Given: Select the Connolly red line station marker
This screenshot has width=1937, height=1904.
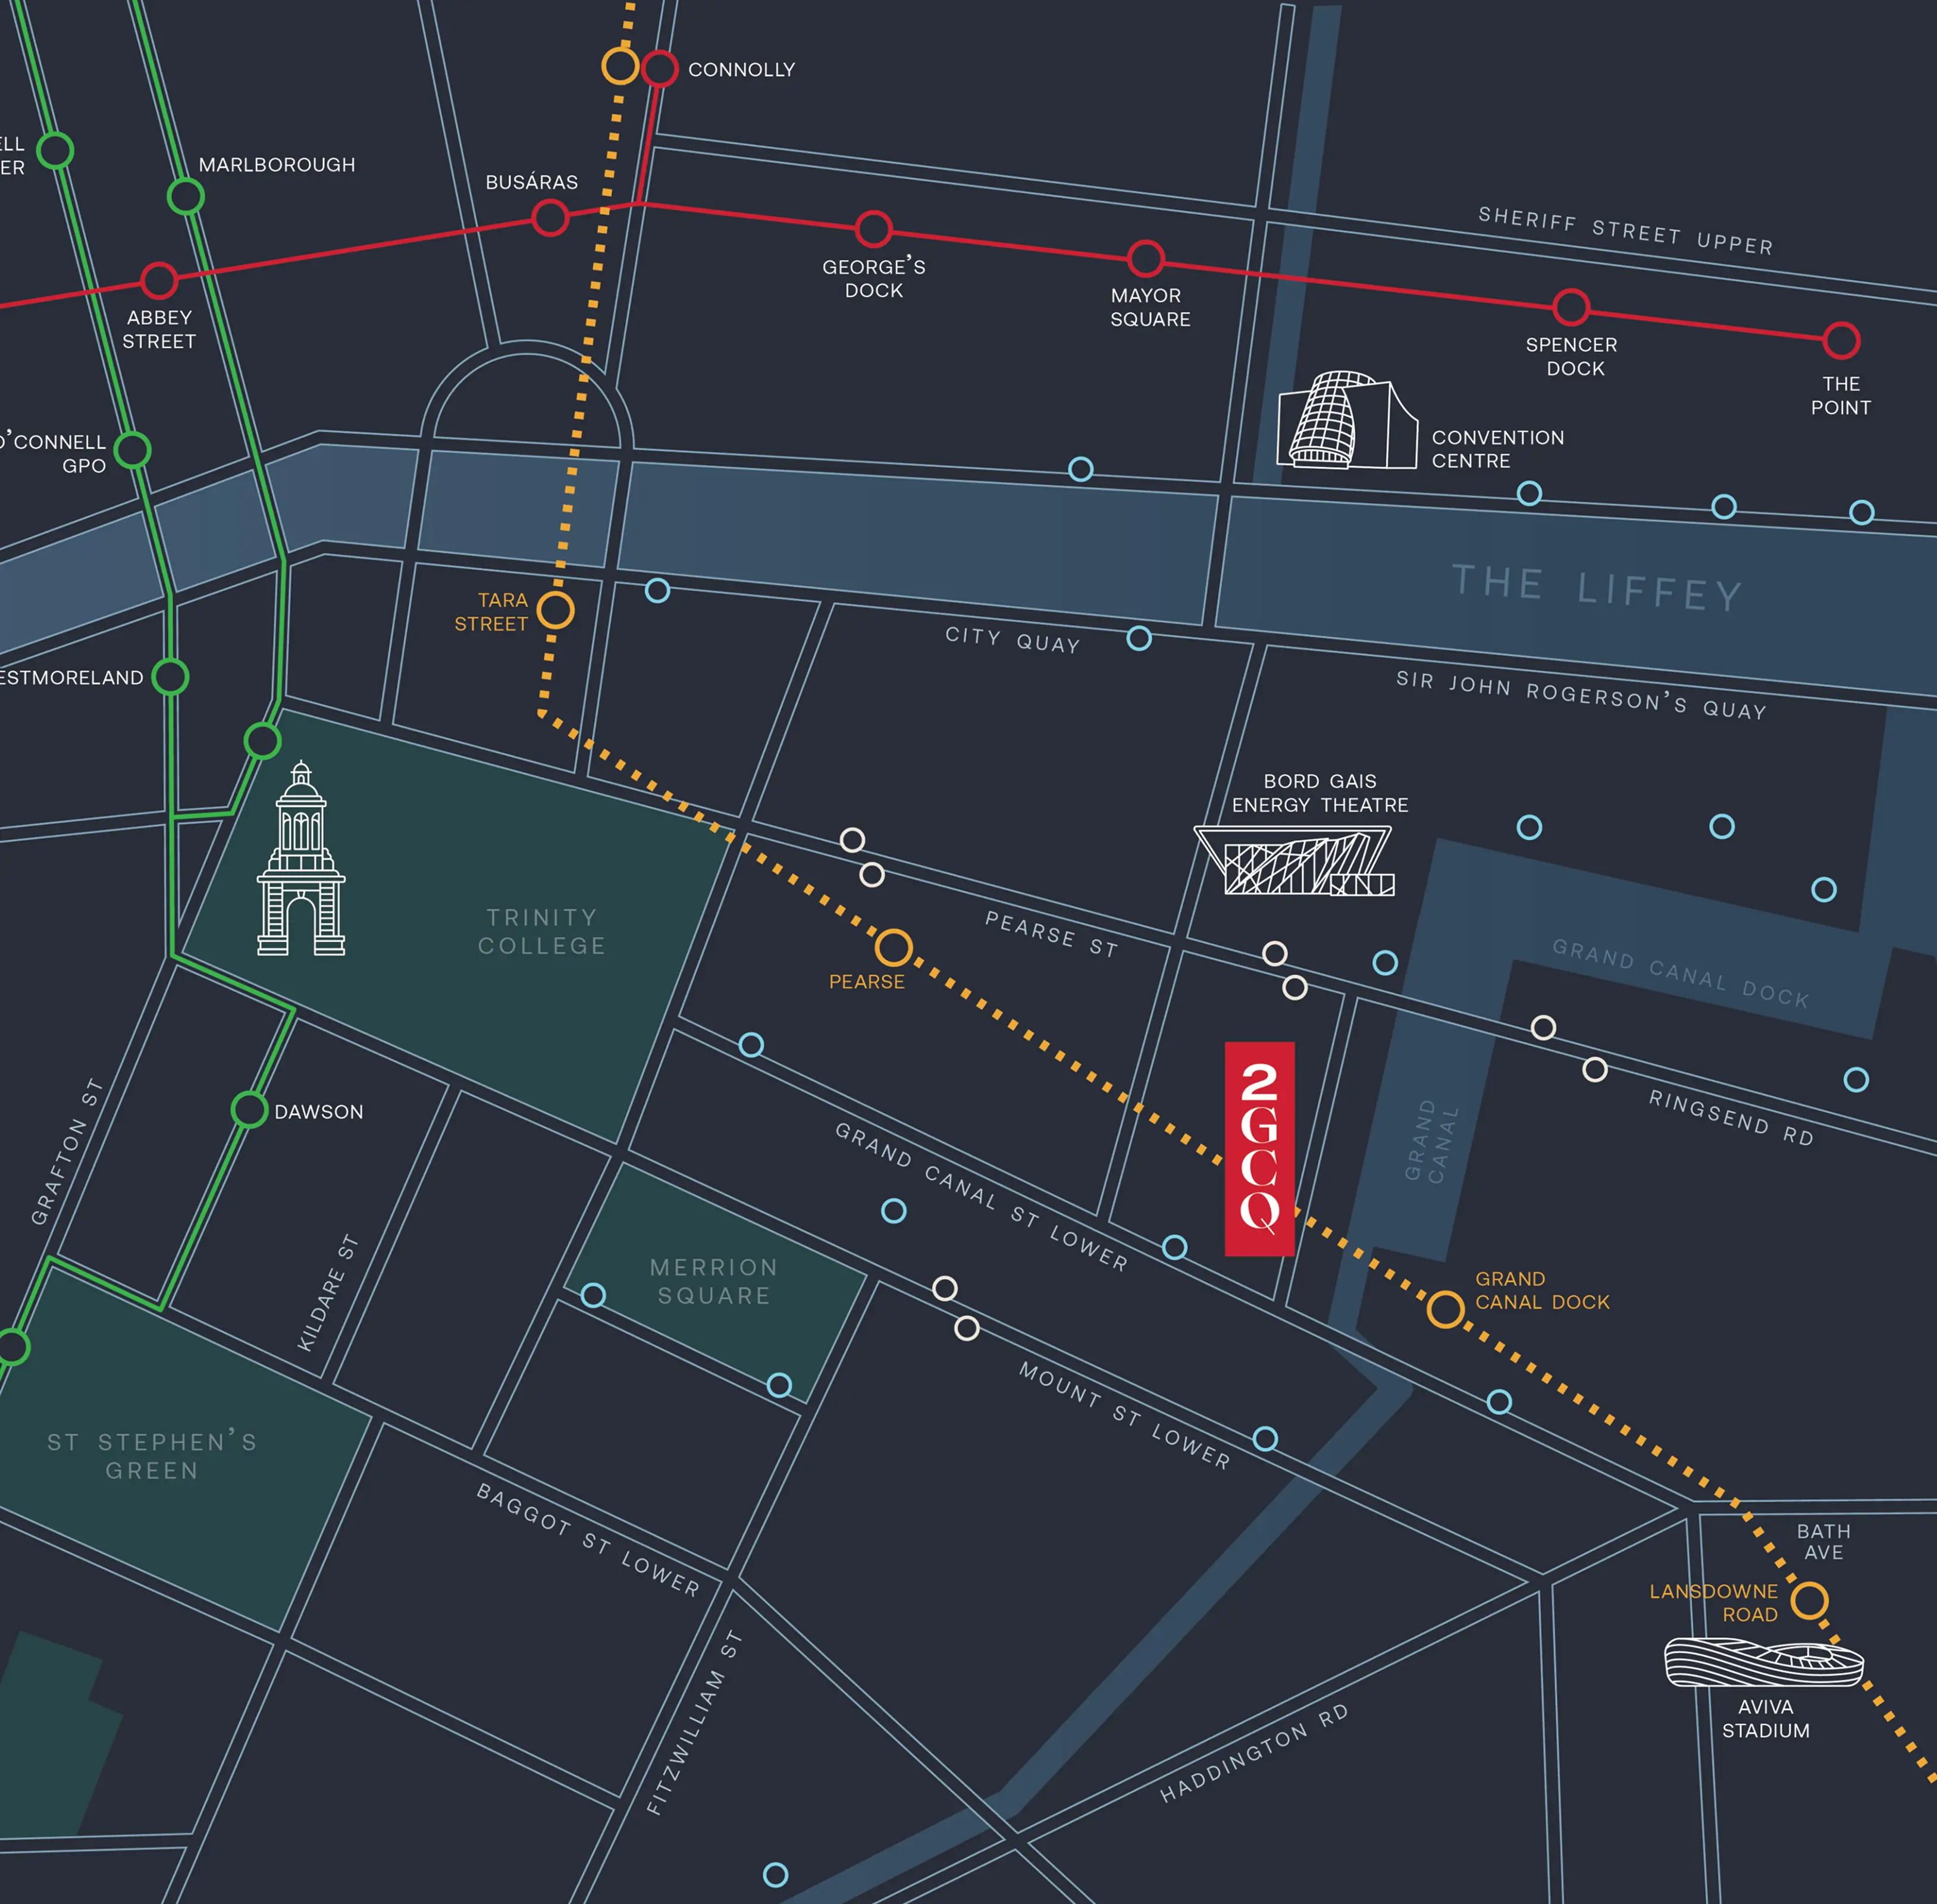Looking at the screenshot, I should pos(660,68).
